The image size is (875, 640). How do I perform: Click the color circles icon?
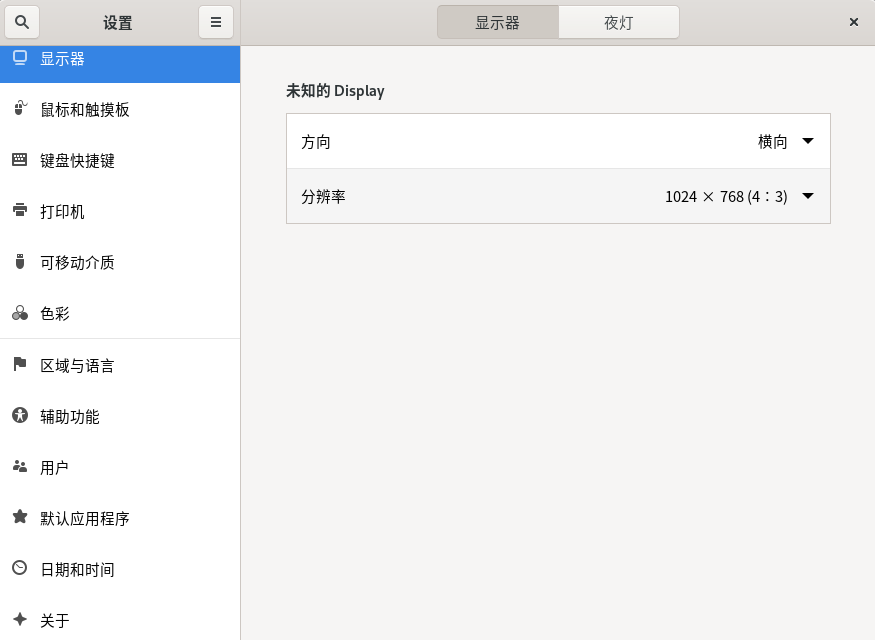[x=19, y=313]
